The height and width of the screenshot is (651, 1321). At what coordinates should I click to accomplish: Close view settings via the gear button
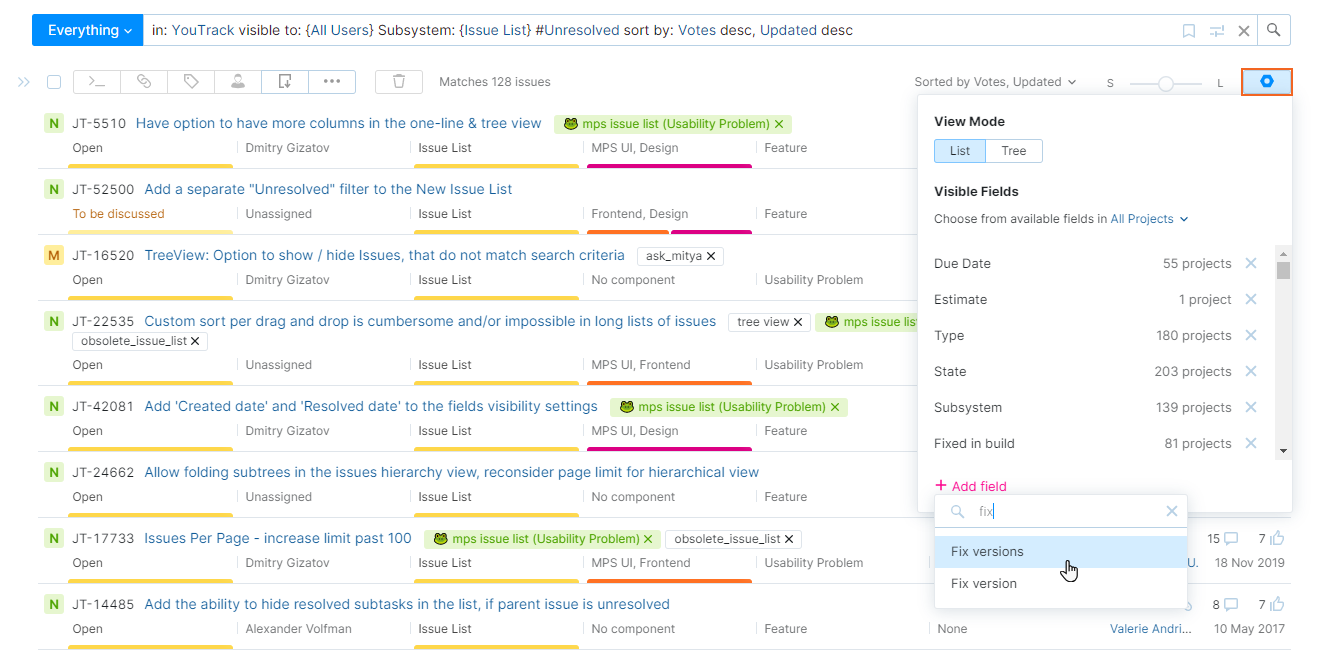(x=1266, y=82)
